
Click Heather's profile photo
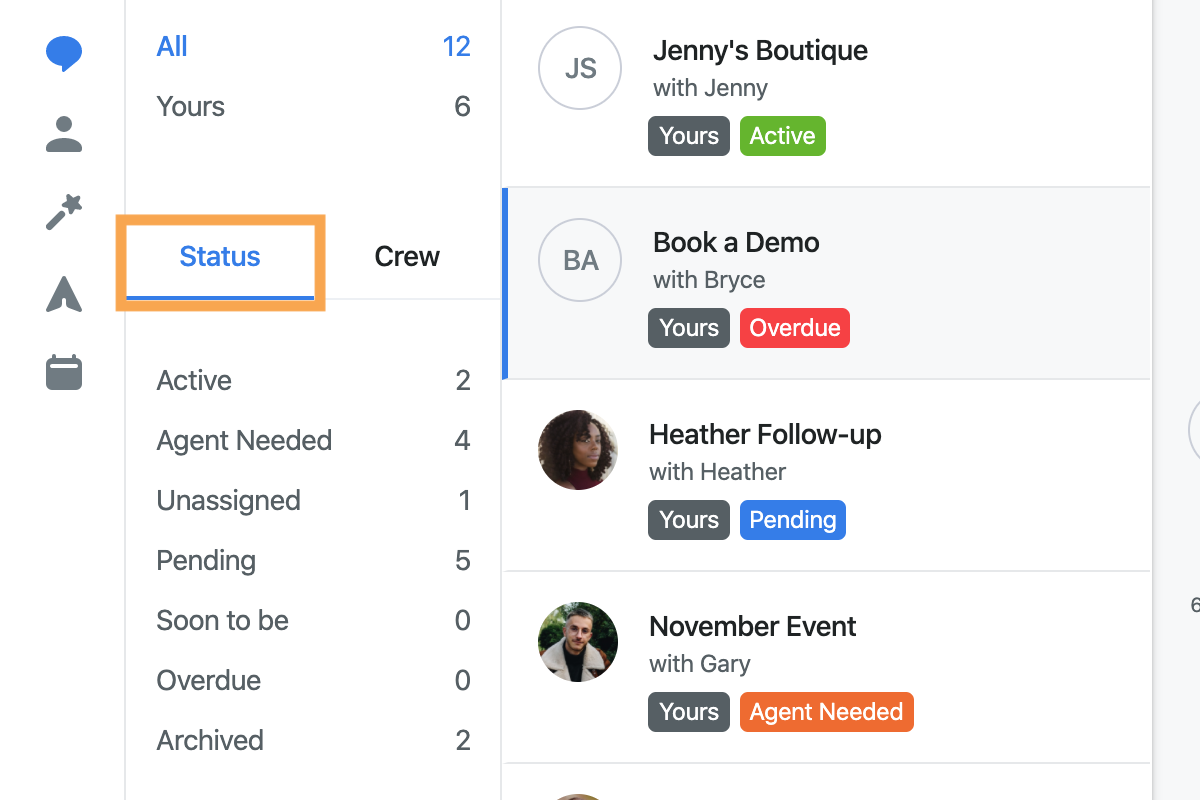(x=578, y=450)
